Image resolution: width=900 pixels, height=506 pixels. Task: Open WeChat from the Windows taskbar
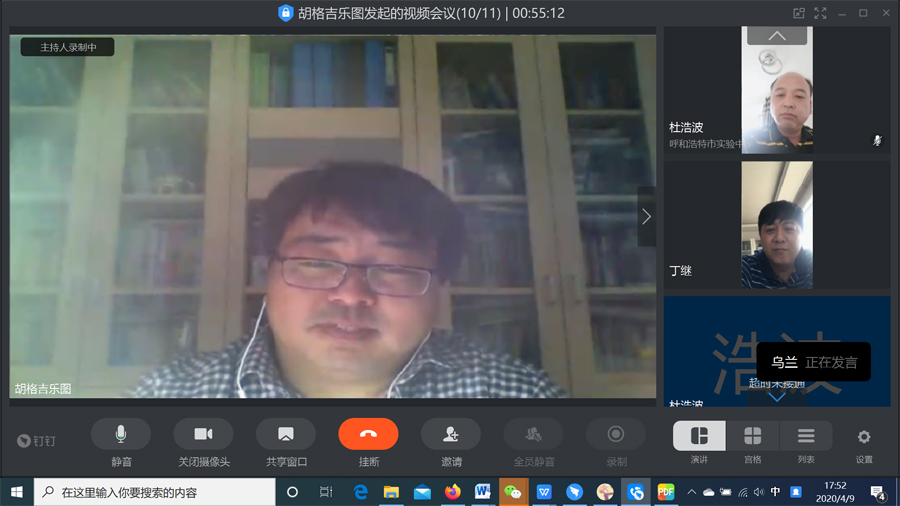[513, 492]
